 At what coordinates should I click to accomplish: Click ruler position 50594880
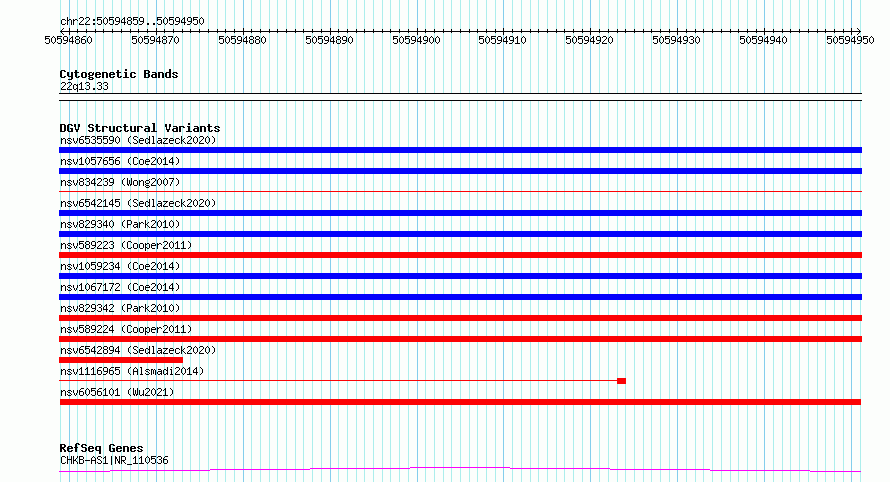click(242, 40)
